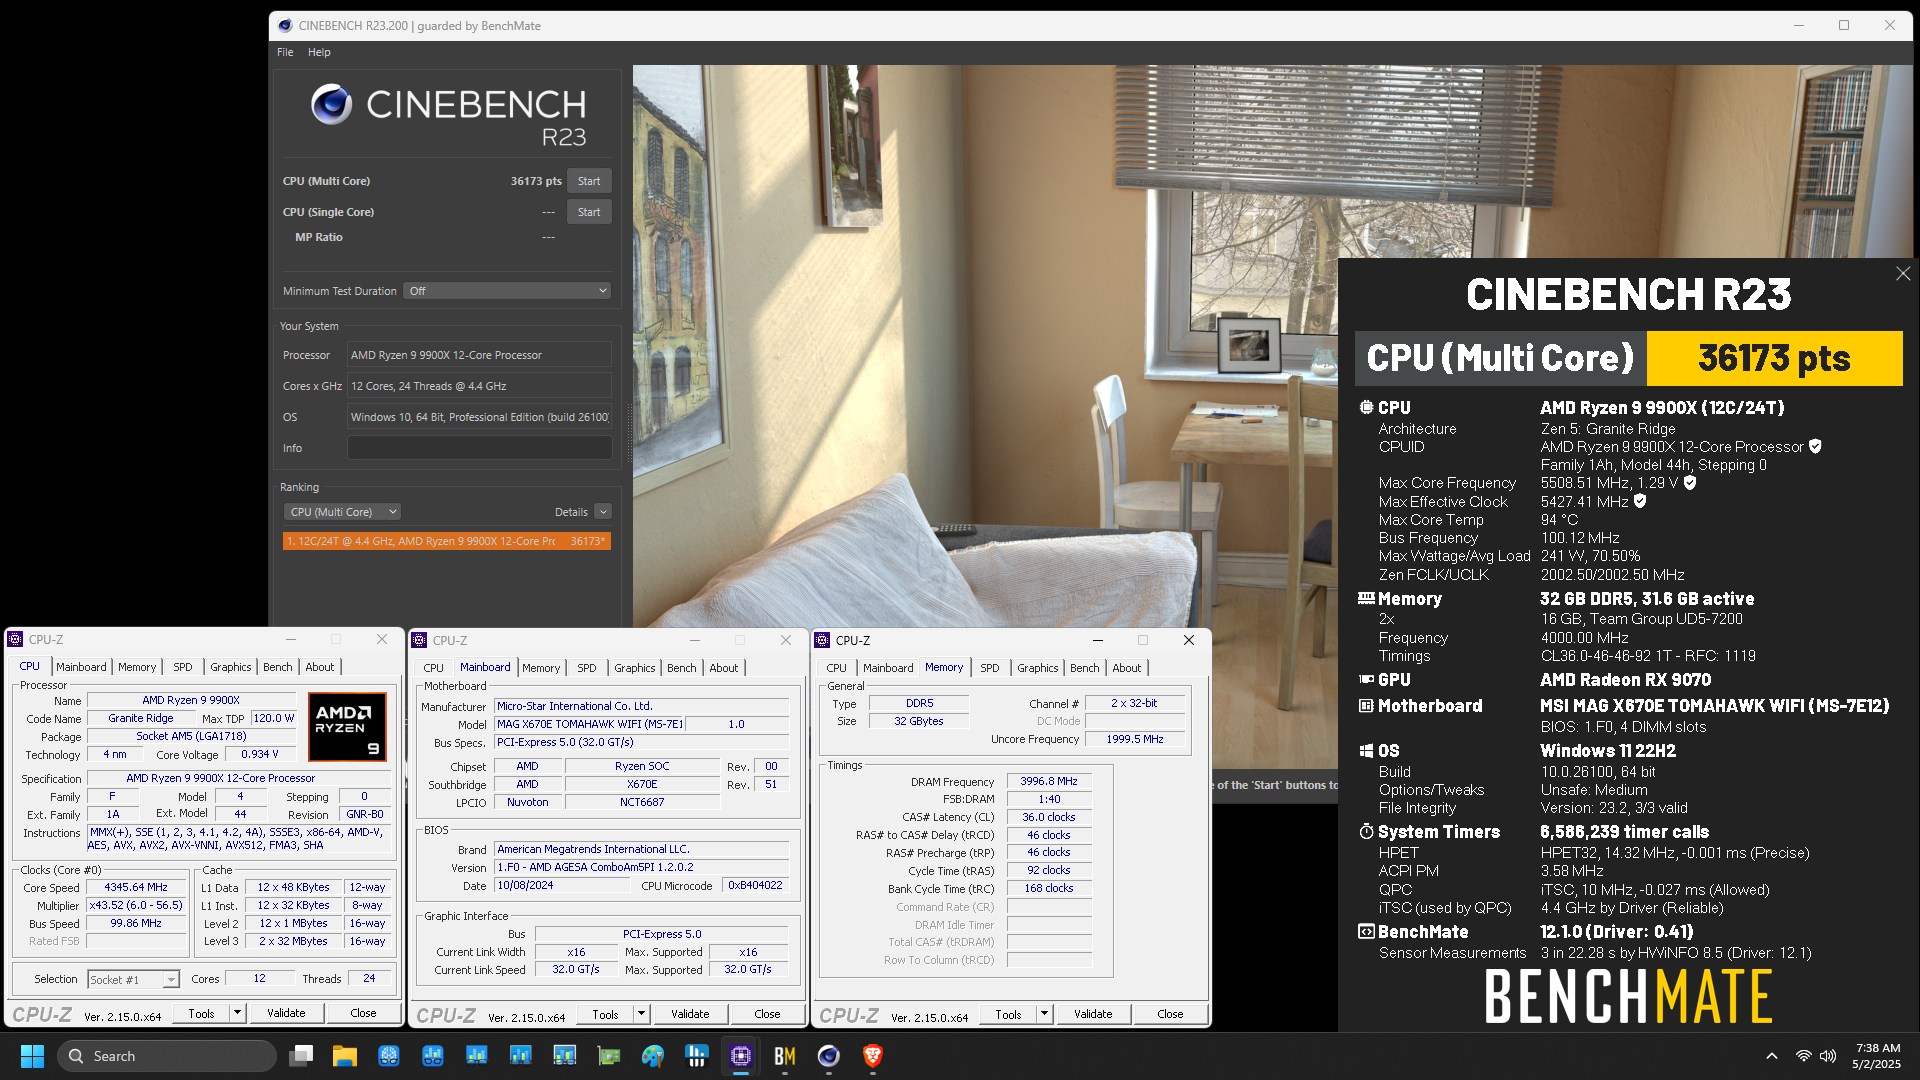Click the Cinebench icon in the title bar

[x=285, y=26]
